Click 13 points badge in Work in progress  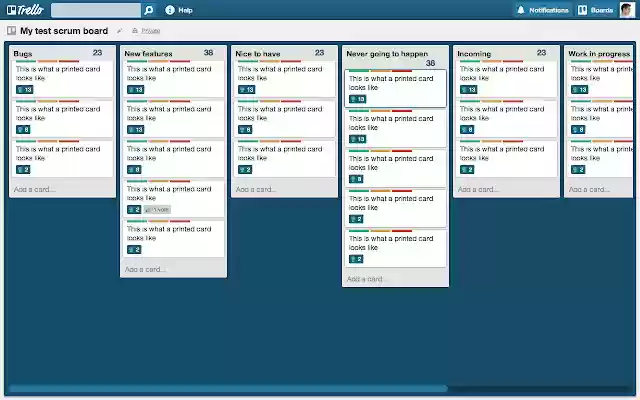click(x=580, y=90)
